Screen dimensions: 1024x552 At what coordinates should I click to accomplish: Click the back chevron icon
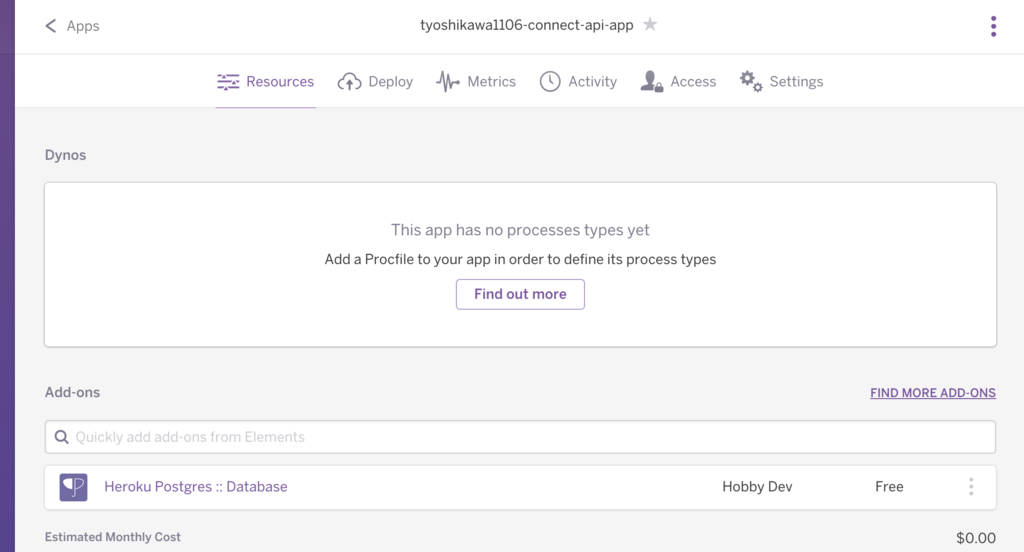(x=50, y=26)
